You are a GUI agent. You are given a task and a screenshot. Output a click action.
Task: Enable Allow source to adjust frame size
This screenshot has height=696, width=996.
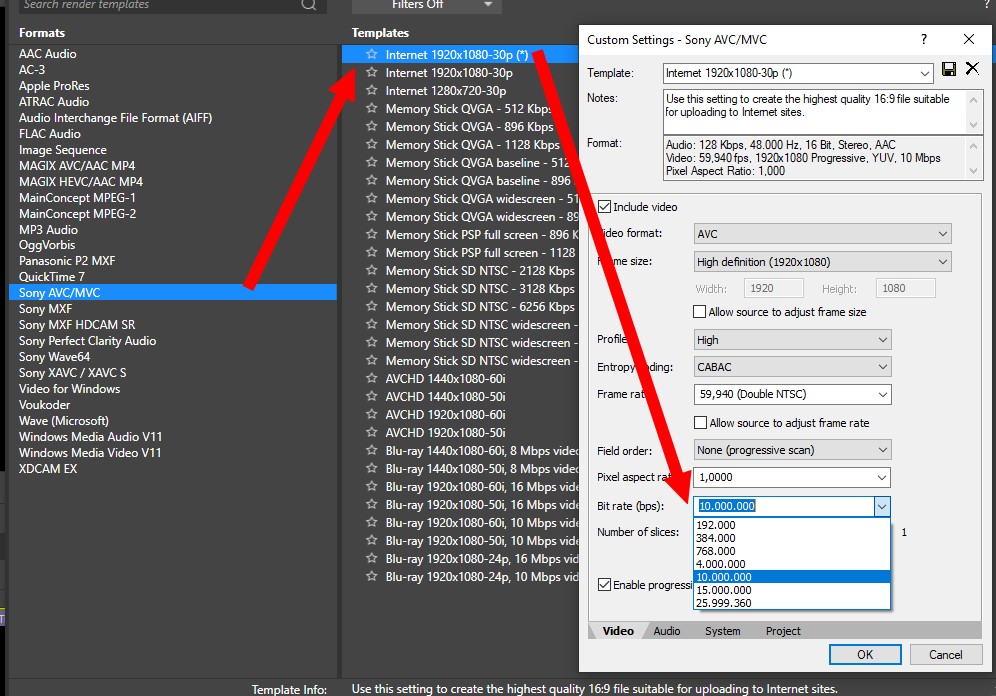click(699, 312)
